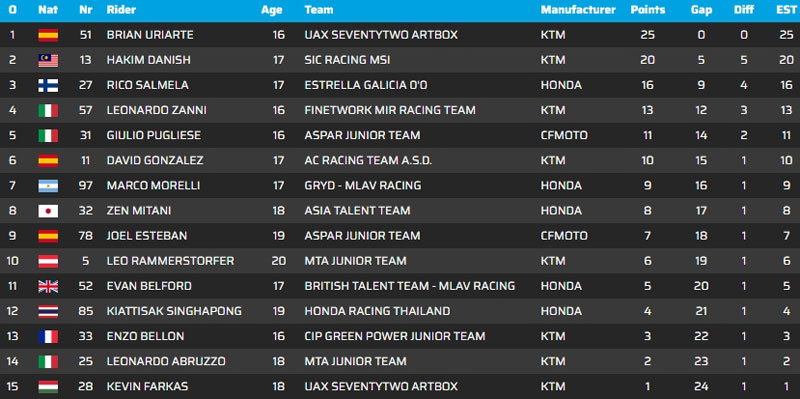Click the French flag beside Enzo Bellon
This screenshot has height=399, width=800.
[48, 336]
